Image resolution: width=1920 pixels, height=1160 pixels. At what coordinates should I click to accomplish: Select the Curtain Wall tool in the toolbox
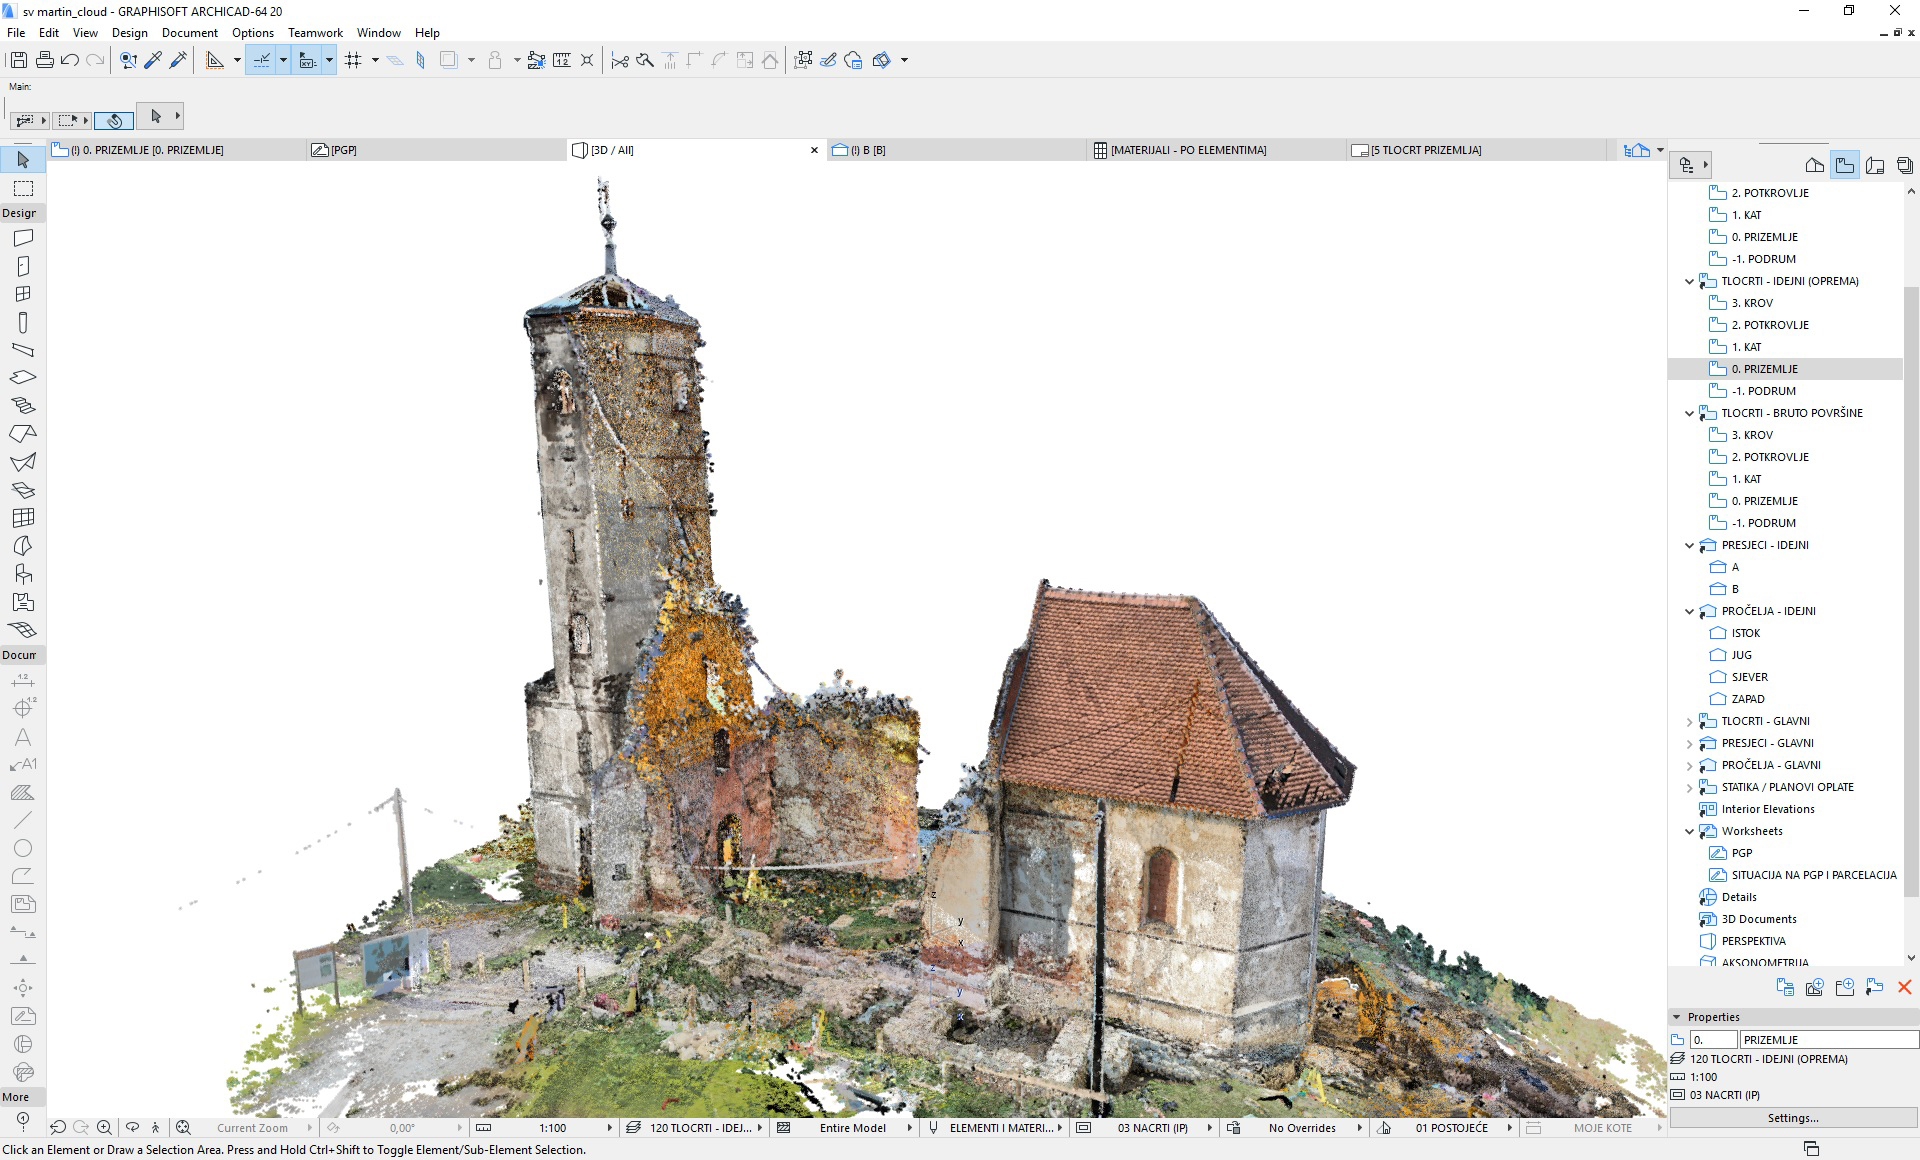pos(23,518)
